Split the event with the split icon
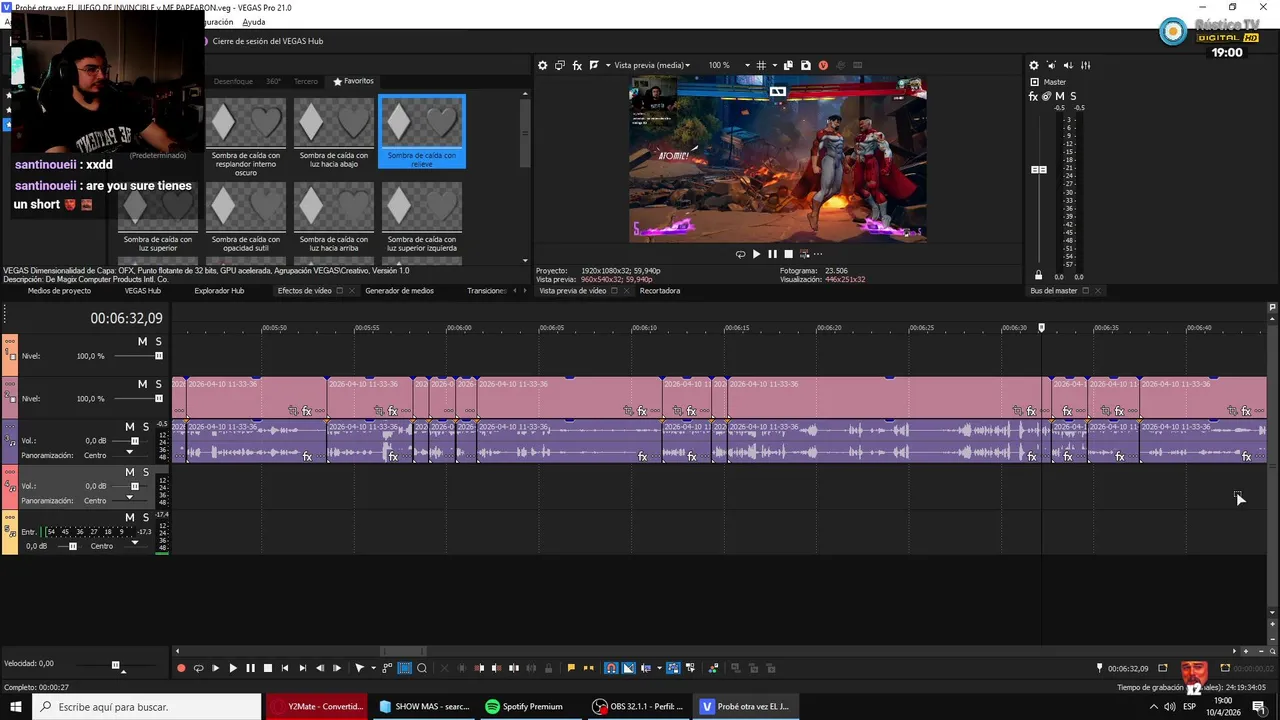This screenshot has height=720, width=1280. pyautogui.click(x=514, y=668)
